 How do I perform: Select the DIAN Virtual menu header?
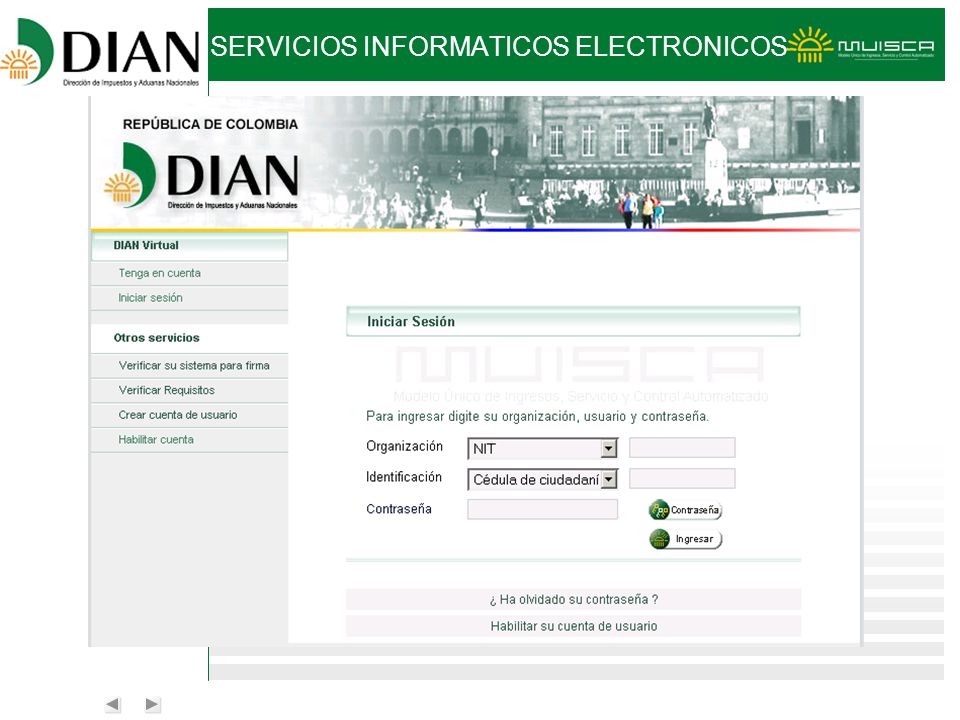[189, 246]
